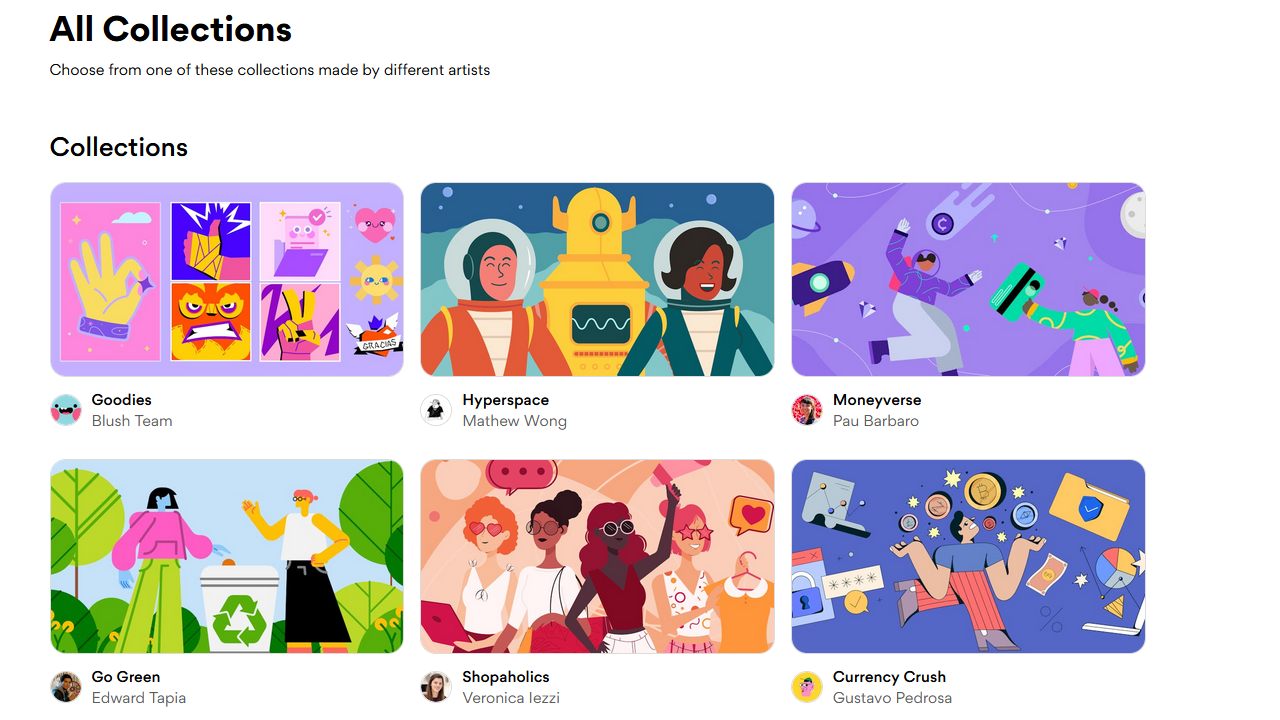Click the Shopaholics collection title
This screenshot has height=720, width=1280.
pos(506,677)
